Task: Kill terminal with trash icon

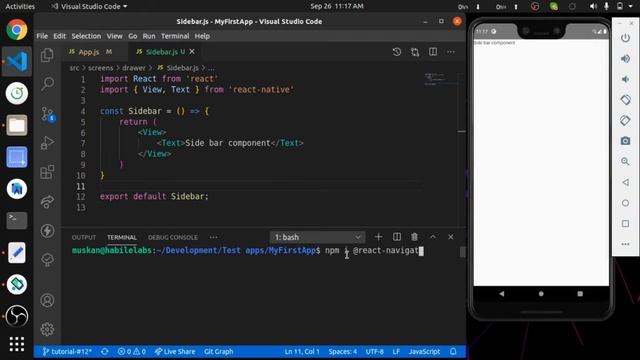Action: [414, 237]
